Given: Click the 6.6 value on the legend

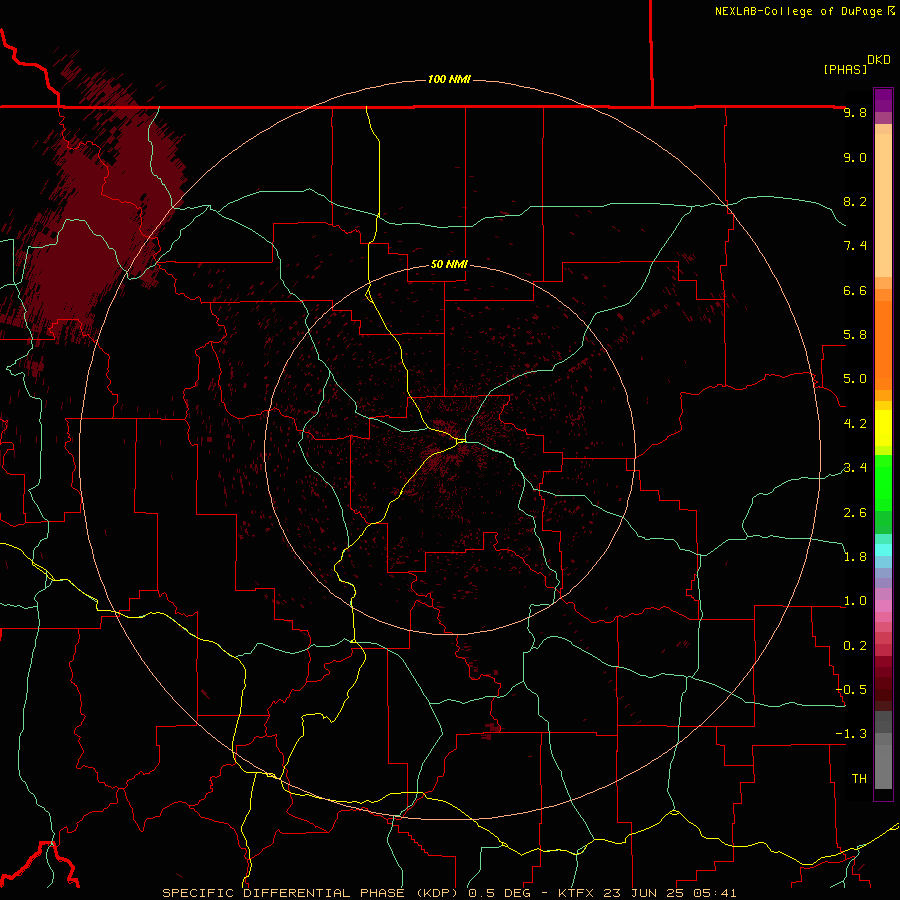Looking at the screenshot, I should click(855, 290).
